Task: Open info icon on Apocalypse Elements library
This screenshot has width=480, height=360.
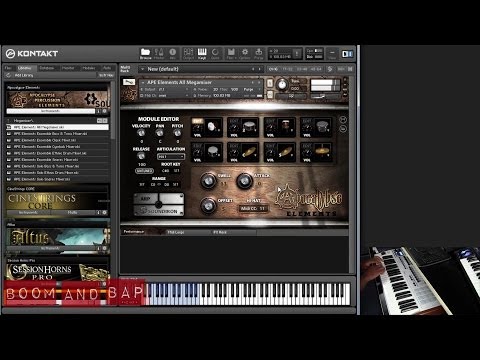Action: 99,111
